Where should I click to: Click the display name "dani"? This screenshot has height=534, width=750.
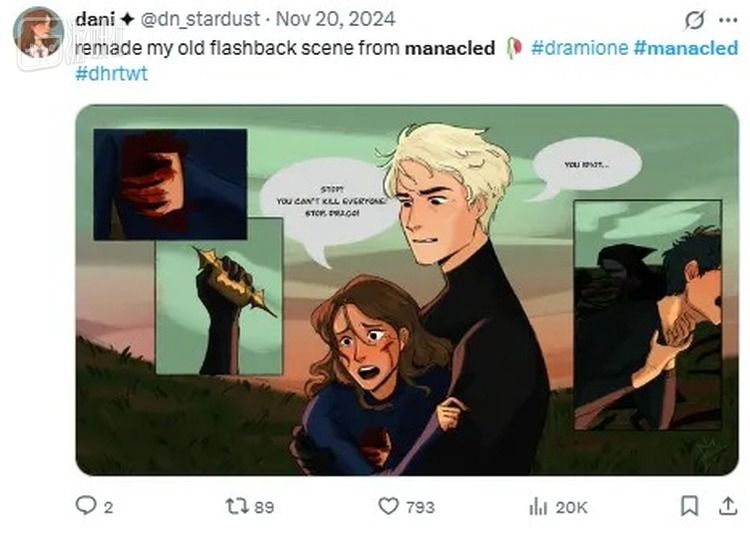92,19
